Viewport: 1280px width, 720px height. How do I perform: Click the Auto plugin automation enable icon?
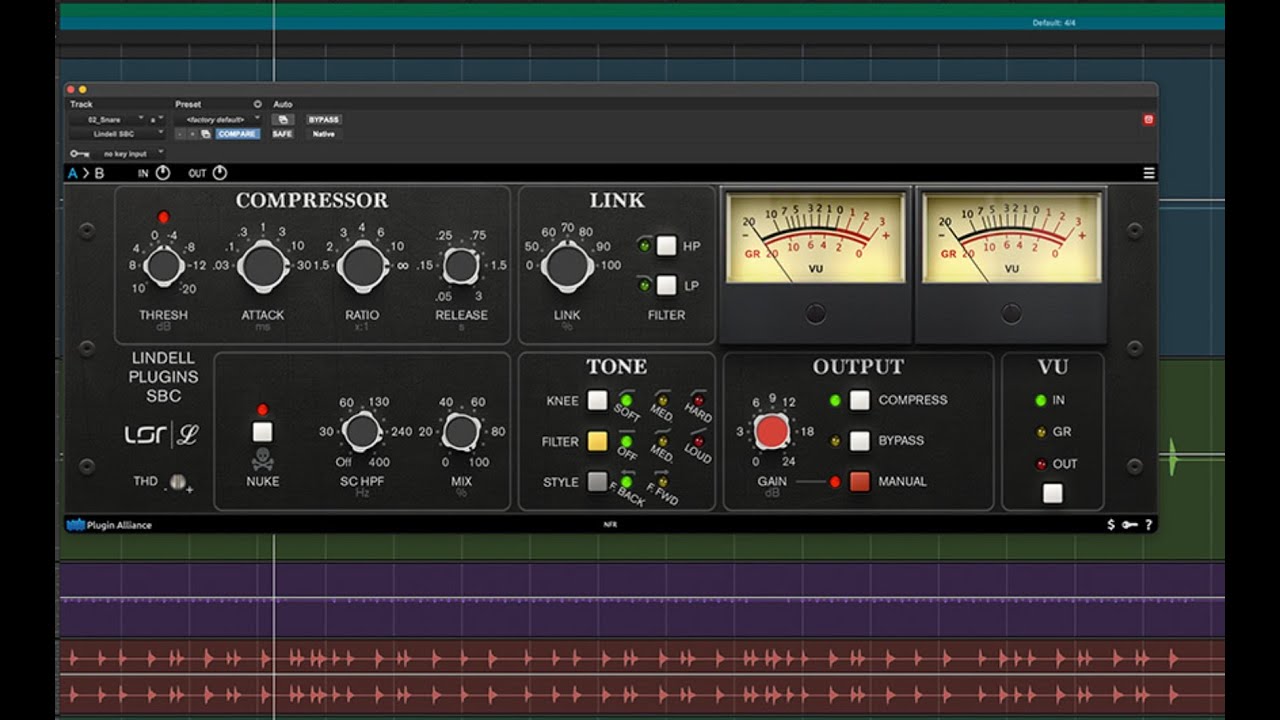coord(283,120)
